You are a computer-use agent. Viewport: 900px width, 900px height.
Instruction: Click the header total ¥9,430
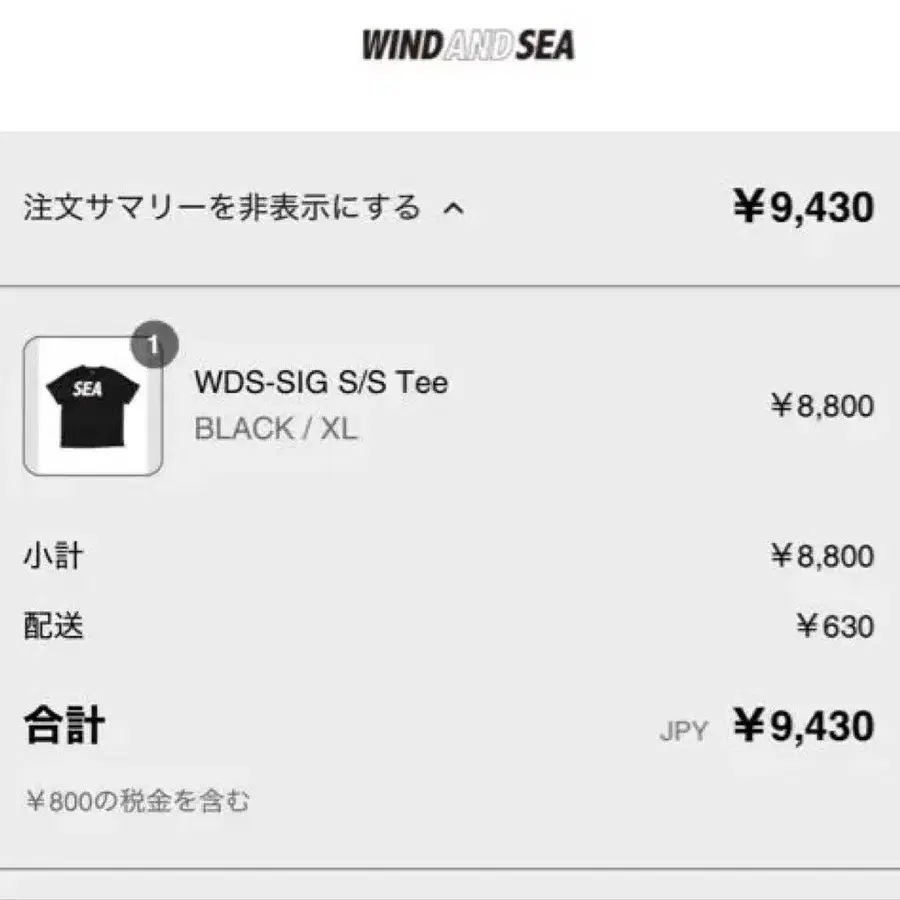(x=803, y=207)
